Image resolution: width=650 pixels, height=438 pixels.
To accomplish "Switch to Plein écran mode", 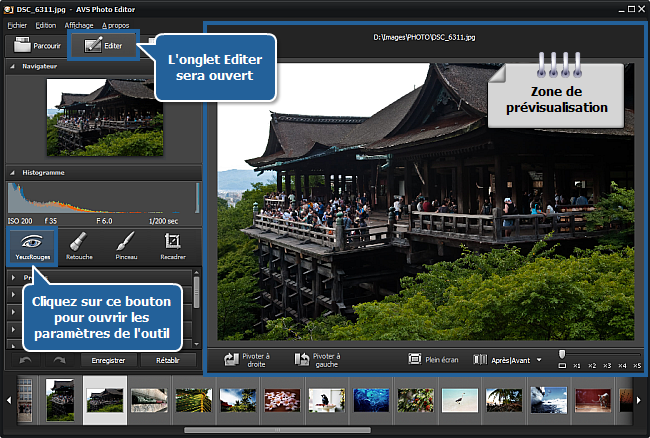I will click(434, 360).
